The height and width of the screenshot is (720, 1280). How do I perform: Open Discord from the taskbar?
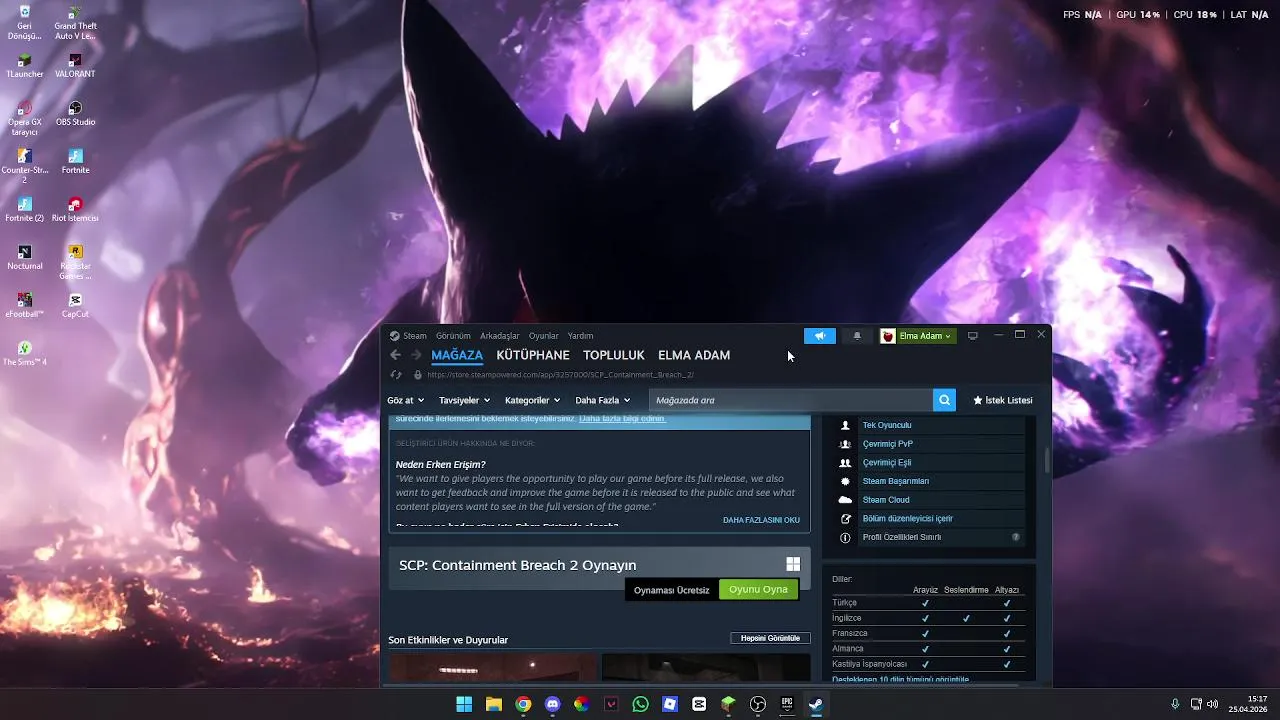tap(552, 704)
